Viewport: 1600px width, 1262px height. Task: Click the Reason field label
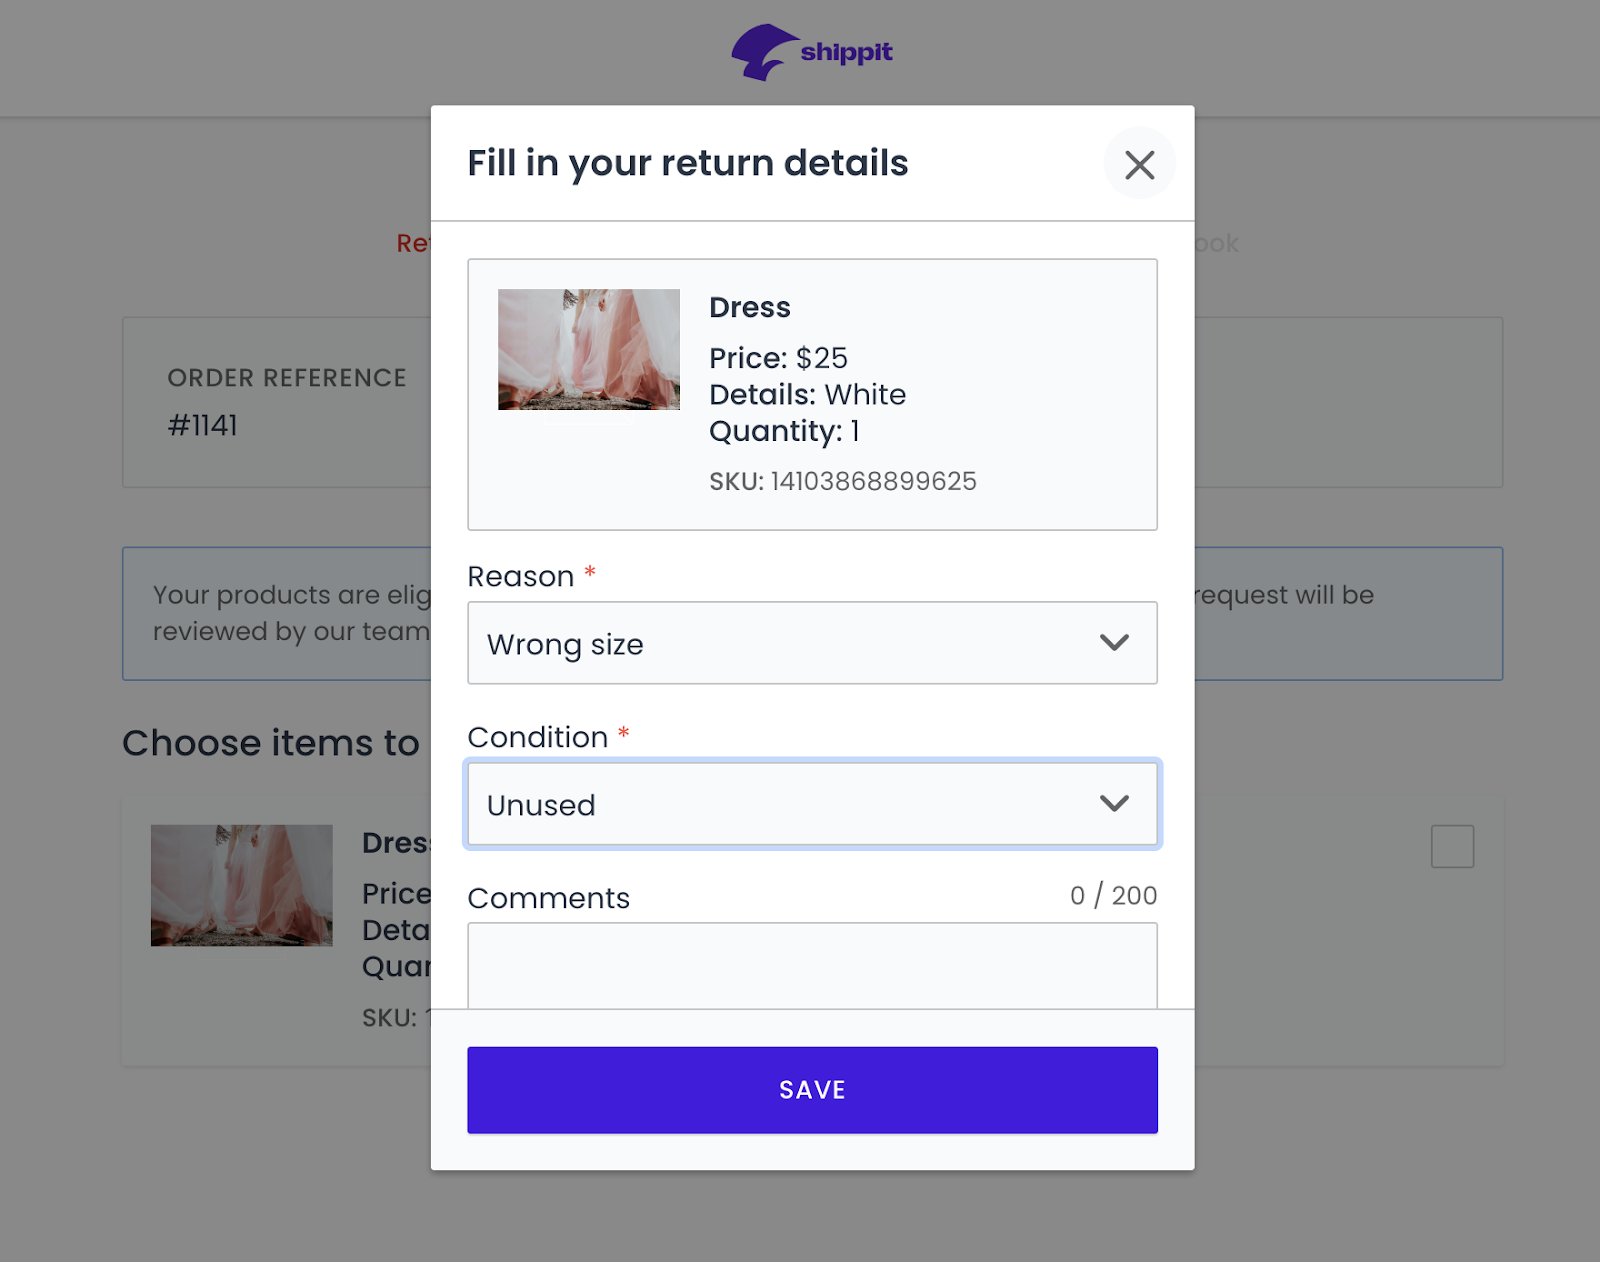click(520, 576)
